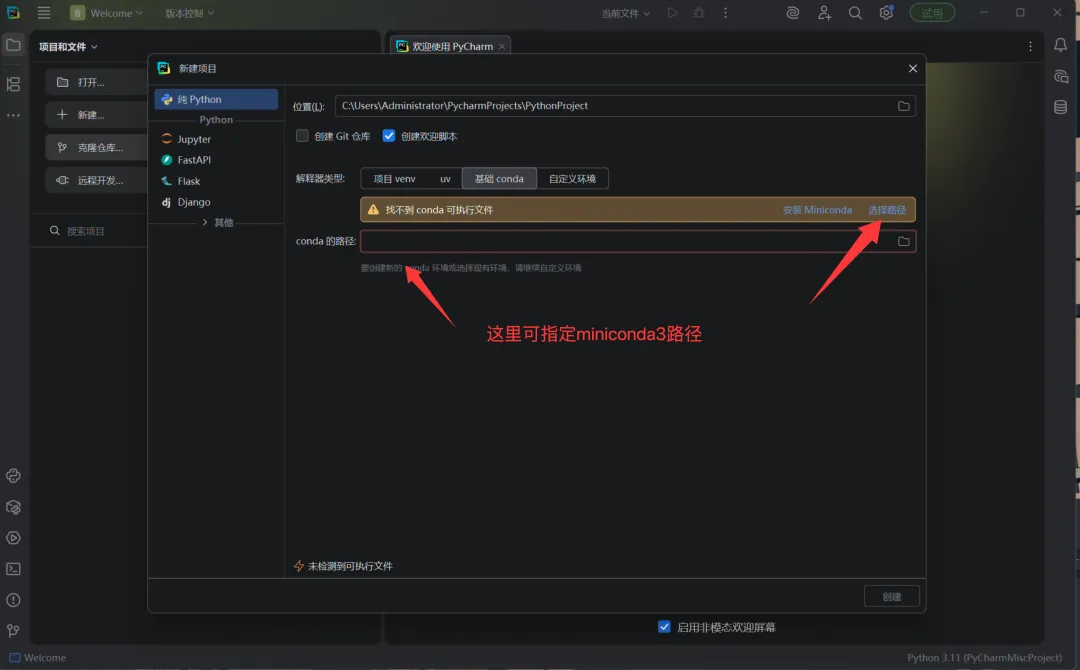Show more tool windows ellipsis
Screen dimensions: 1080x670
[13, 115]
